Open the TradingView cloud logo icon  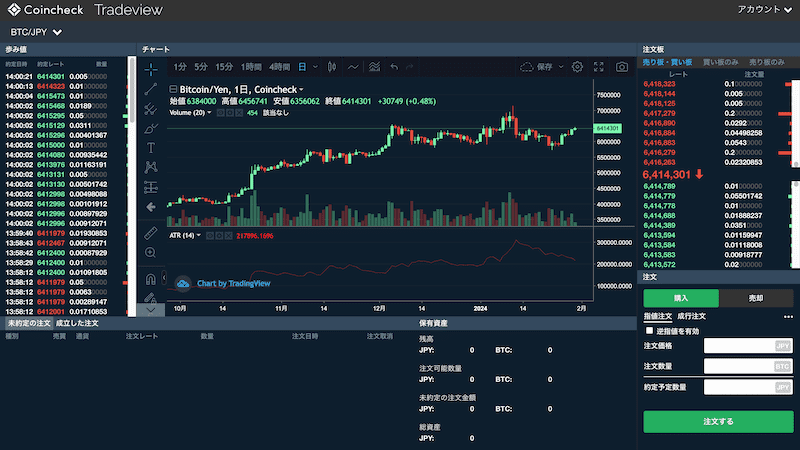[183, 283]
